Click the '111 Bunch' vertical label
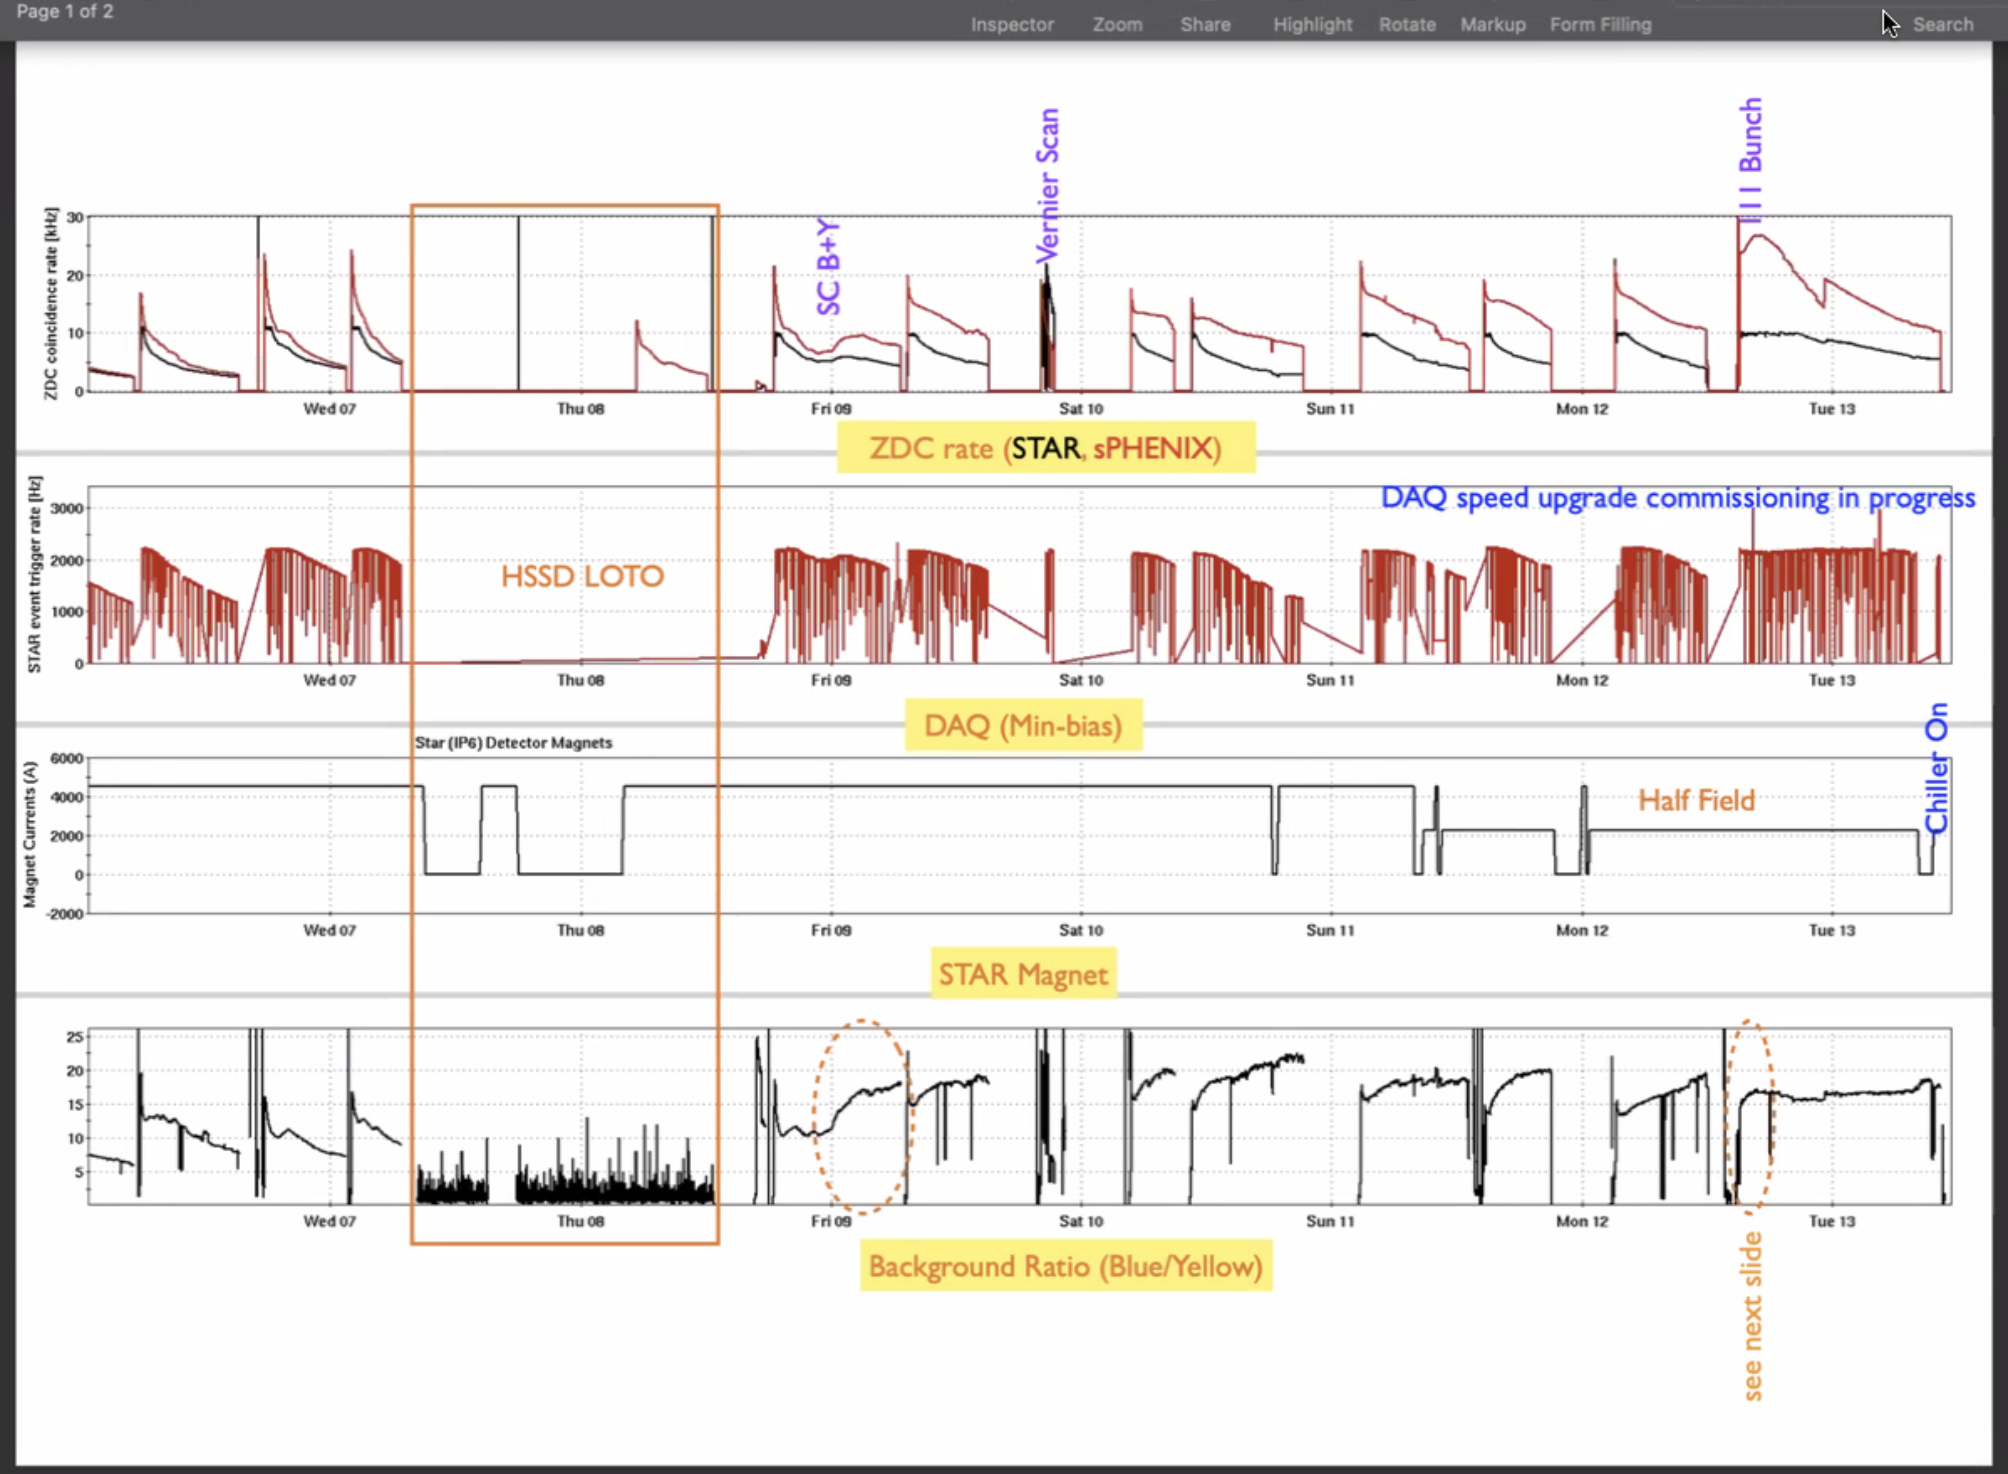This screenshot has height=1474, width=2008. point(1750,159)
